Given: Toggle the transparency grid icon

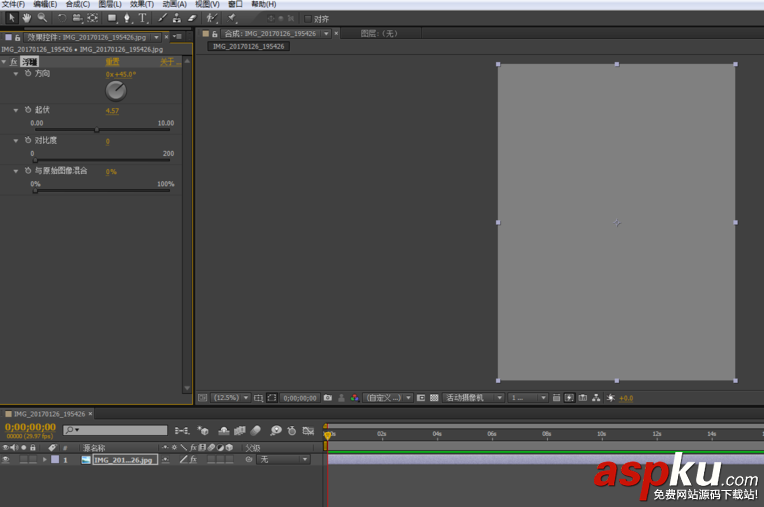Looking at the screenshot, I should (x=434, y=398).
